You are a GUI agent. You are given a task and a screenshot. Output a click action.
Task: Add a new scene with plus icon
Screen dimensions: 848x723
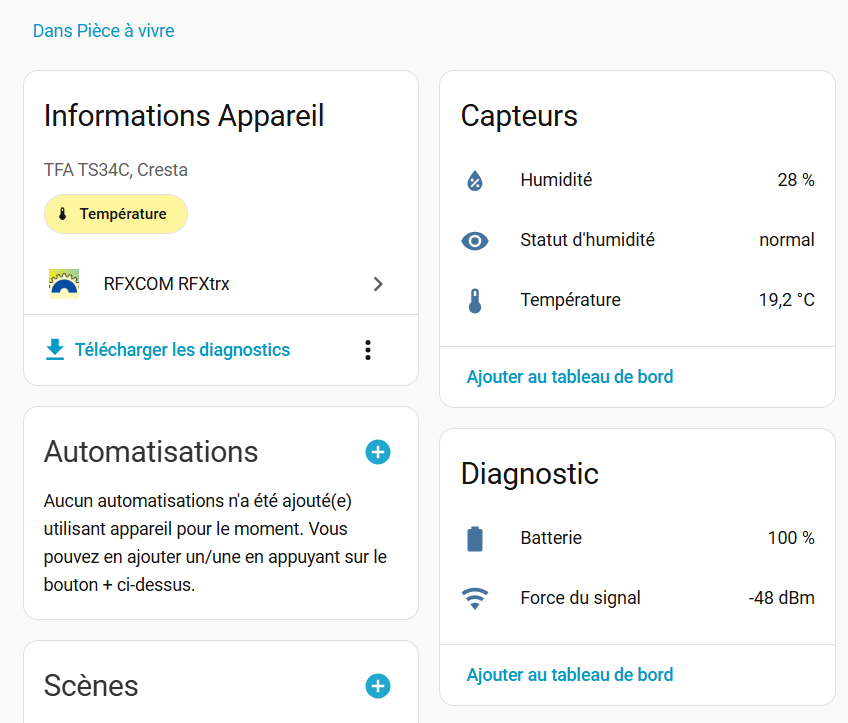pos(378,686)
